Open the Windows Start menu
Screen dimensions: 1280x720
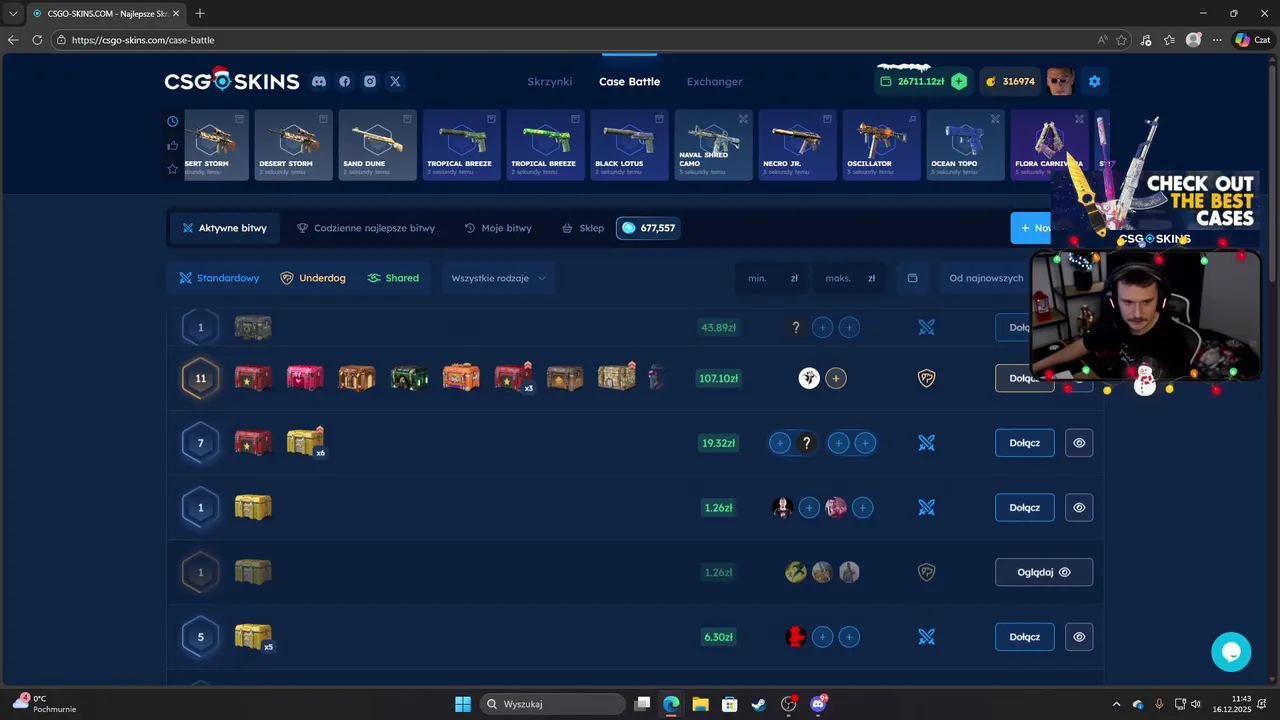click(463, 704)
